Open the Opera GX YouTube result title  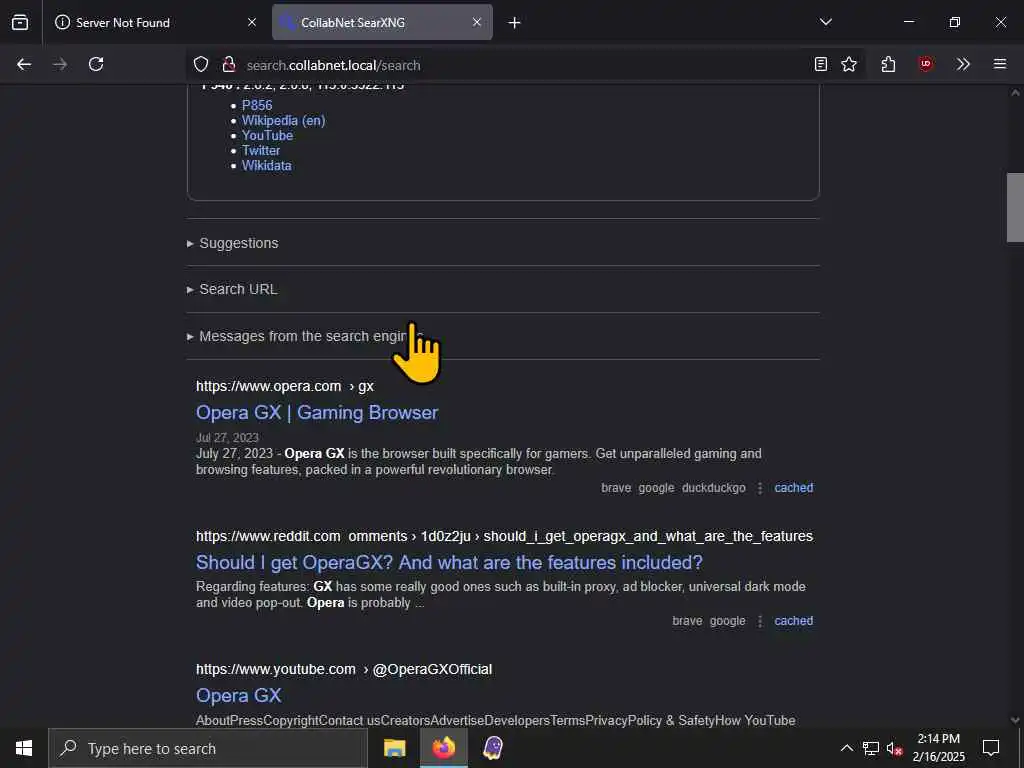[238, 696]
